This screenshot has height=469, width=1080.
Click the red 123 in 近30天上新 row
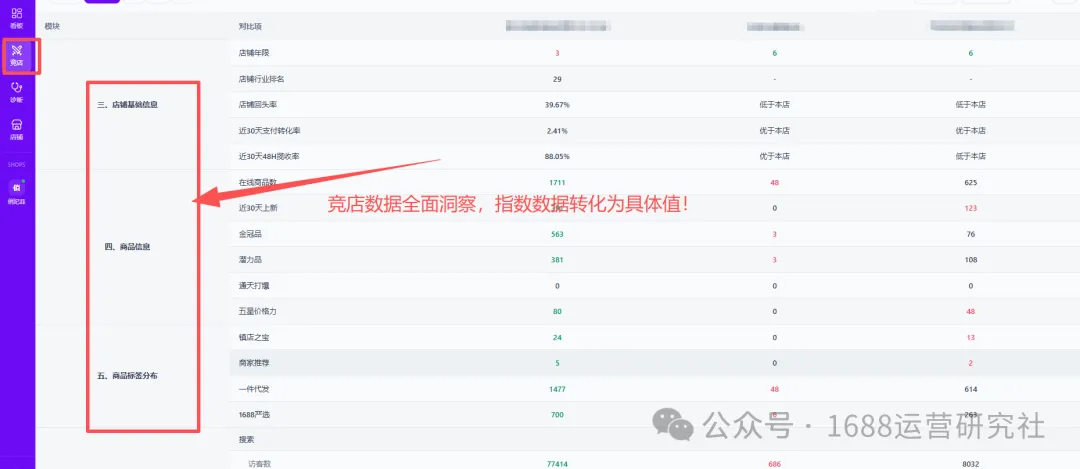pyautogui.click(x=970, y=208)
